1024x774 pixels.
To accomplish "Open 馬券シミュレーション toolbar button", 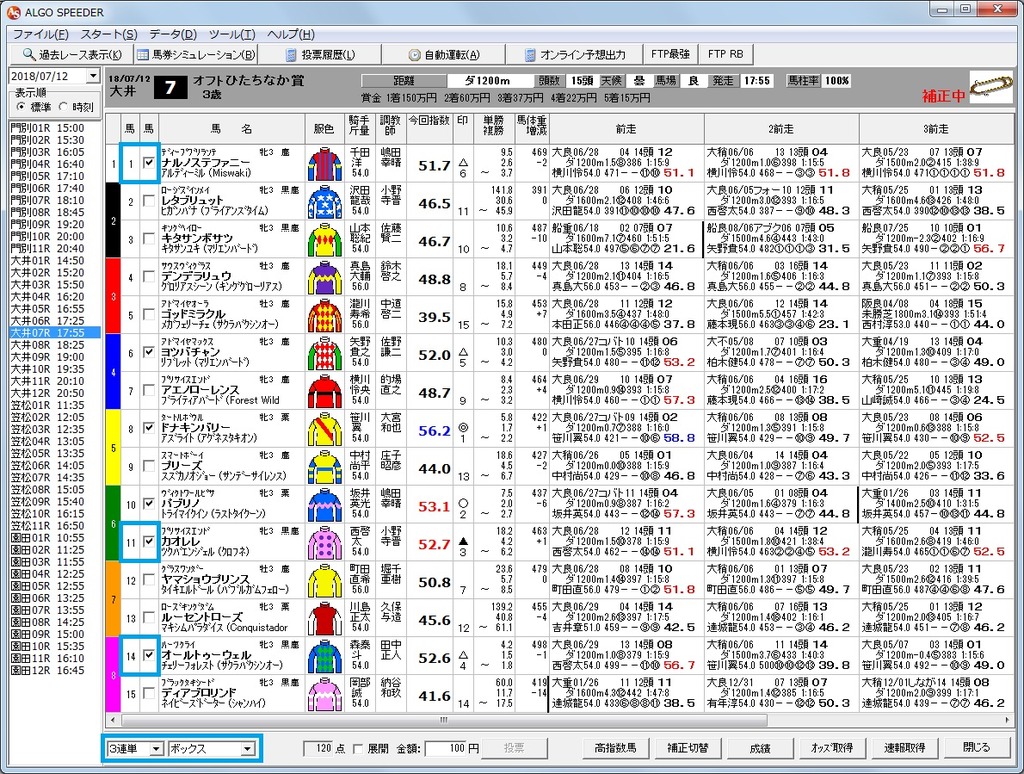I will [x=196, y=54].
